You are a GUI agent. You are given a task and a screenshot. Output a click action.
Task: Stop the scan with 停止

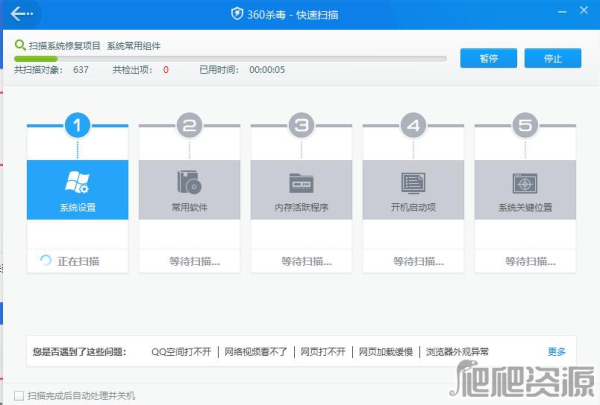tap(553, 58)
